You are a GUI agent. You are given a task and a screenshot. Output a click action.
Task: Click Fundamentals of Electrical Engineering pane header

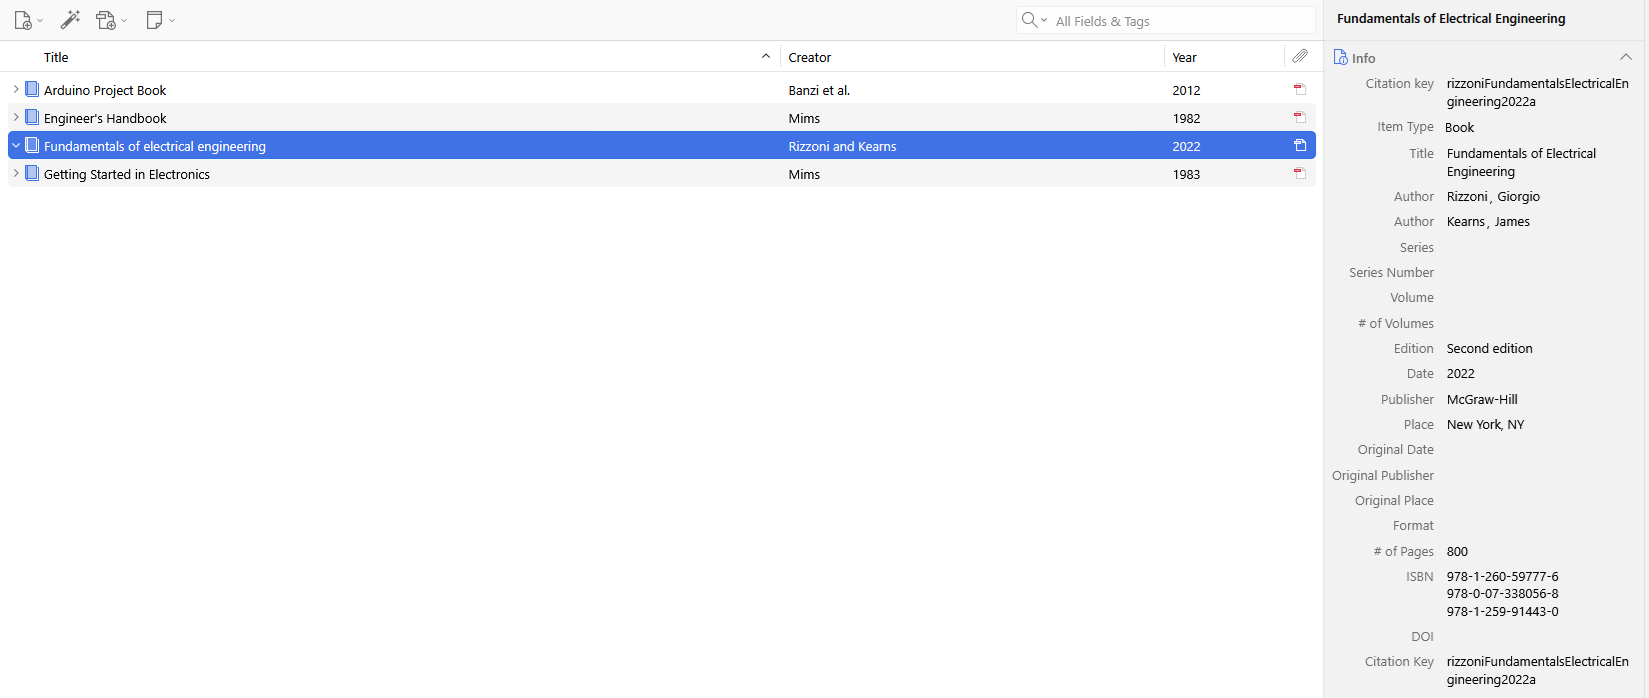1451,19
